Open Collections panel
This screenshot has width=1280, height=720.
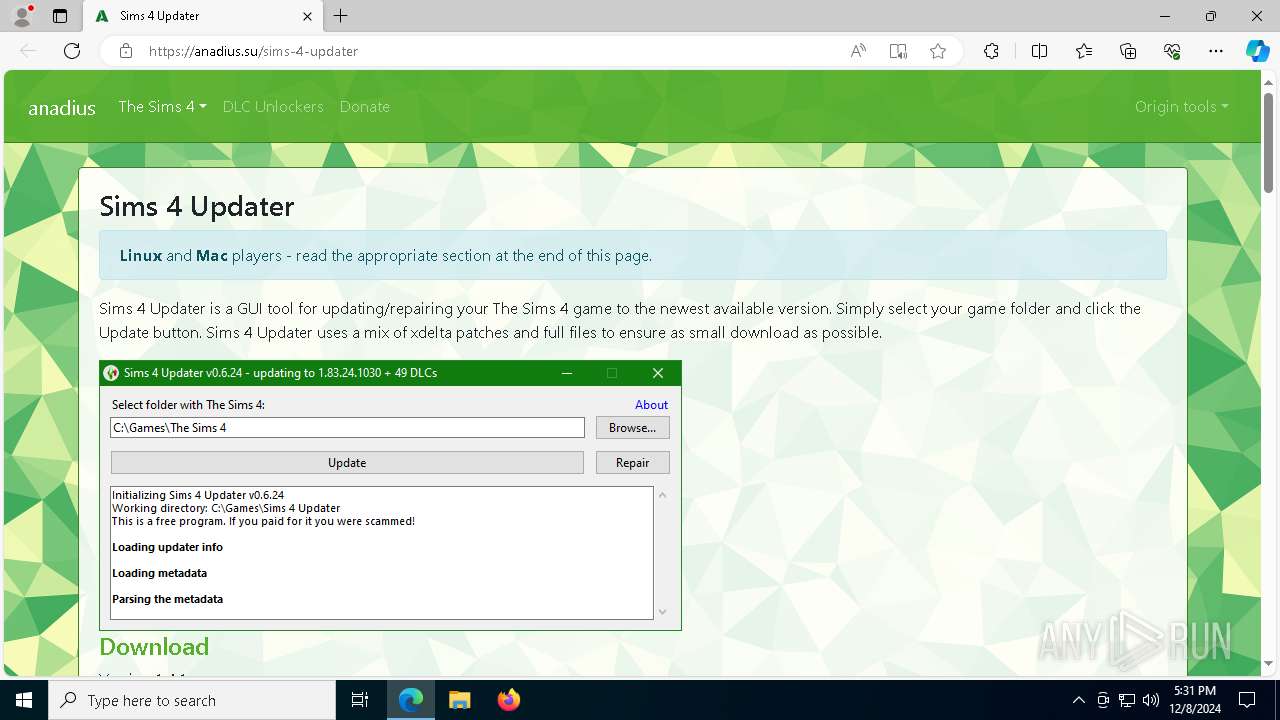pyautogui.click(x=1128, y=51)
